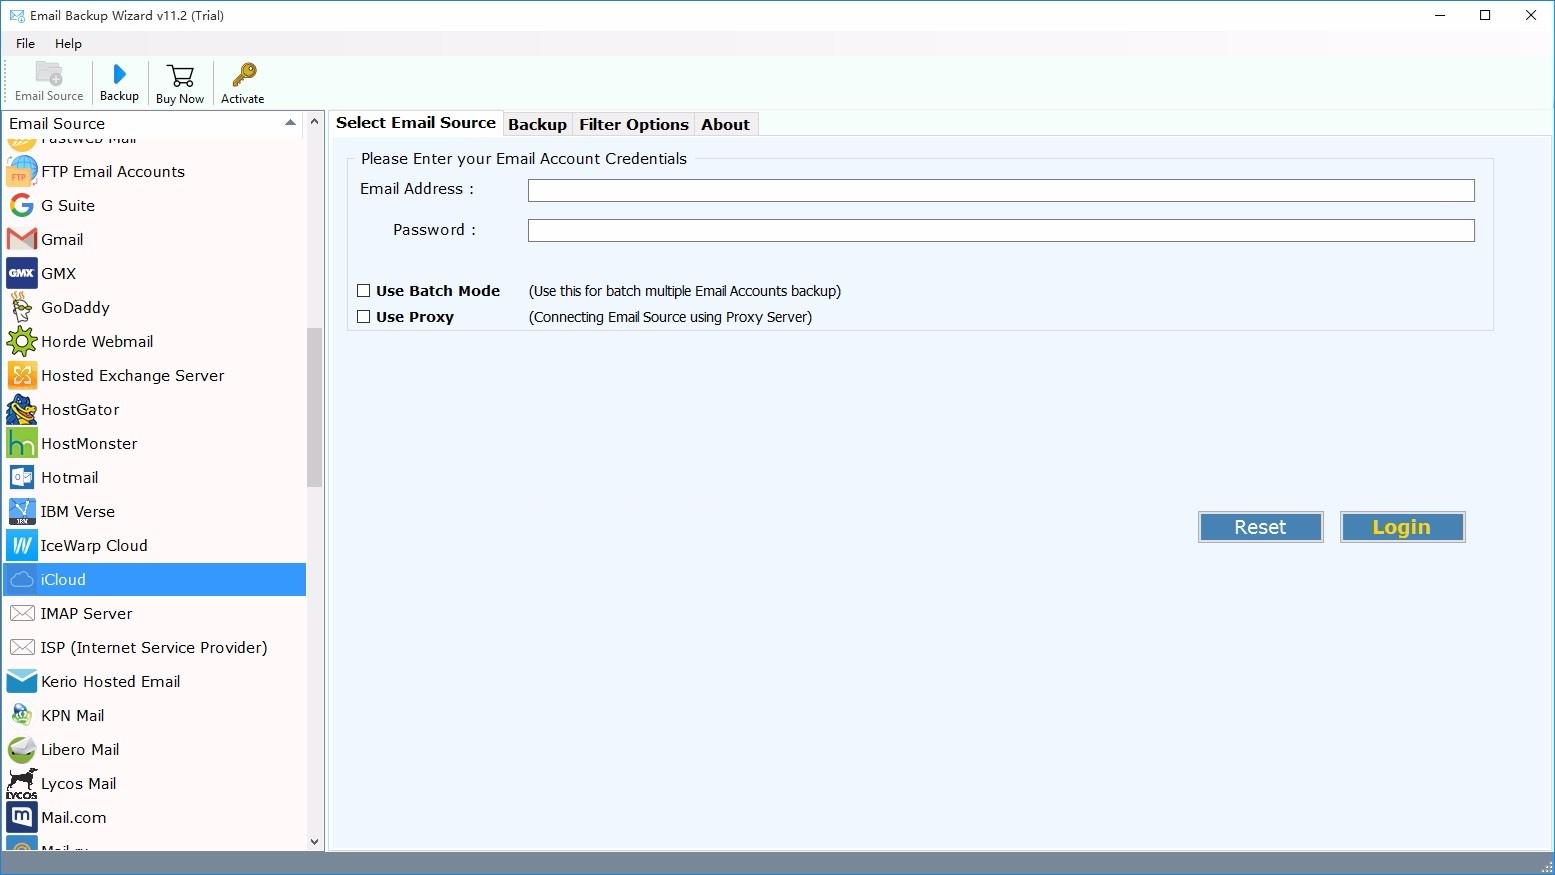This screenshot has height=875, width=1555.
Task: Click the KPN Mail icon
Action: pos(22,716)
